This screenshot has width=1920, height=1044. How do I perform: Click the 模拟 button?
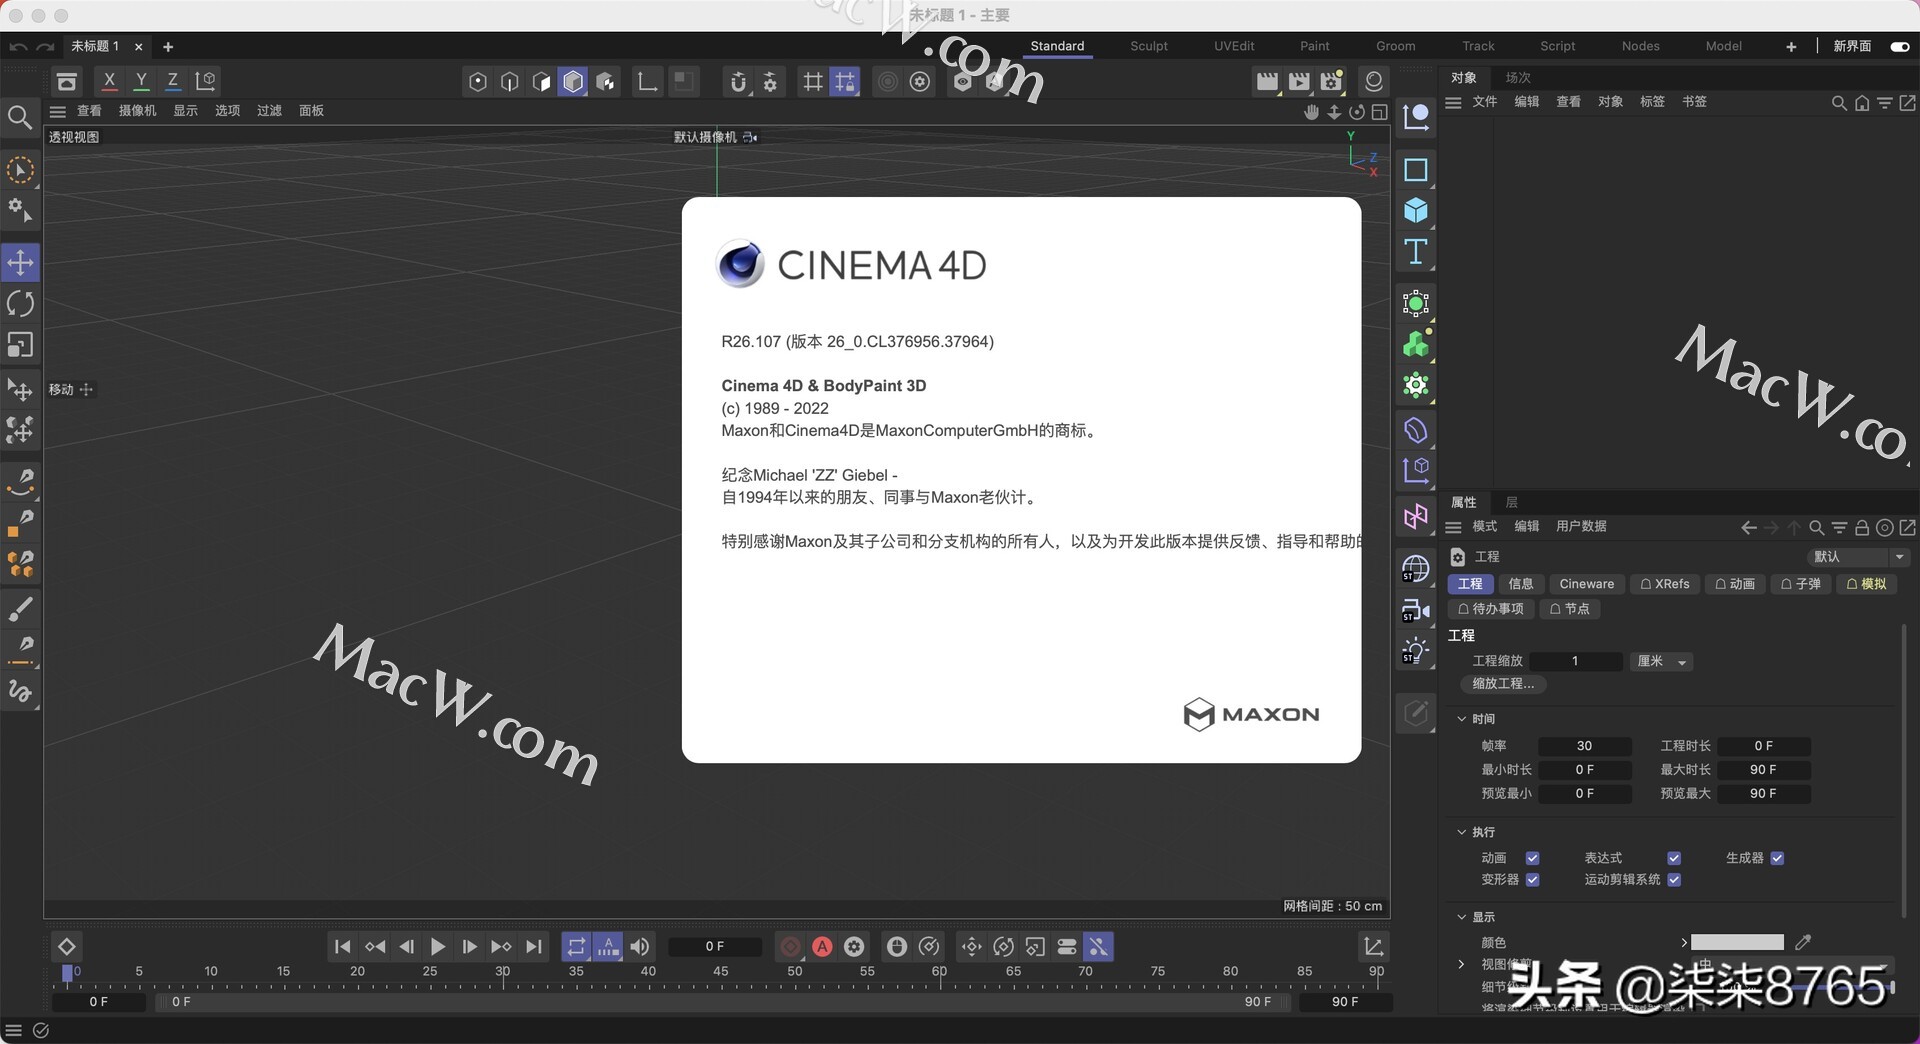[x=1866, y=584]
